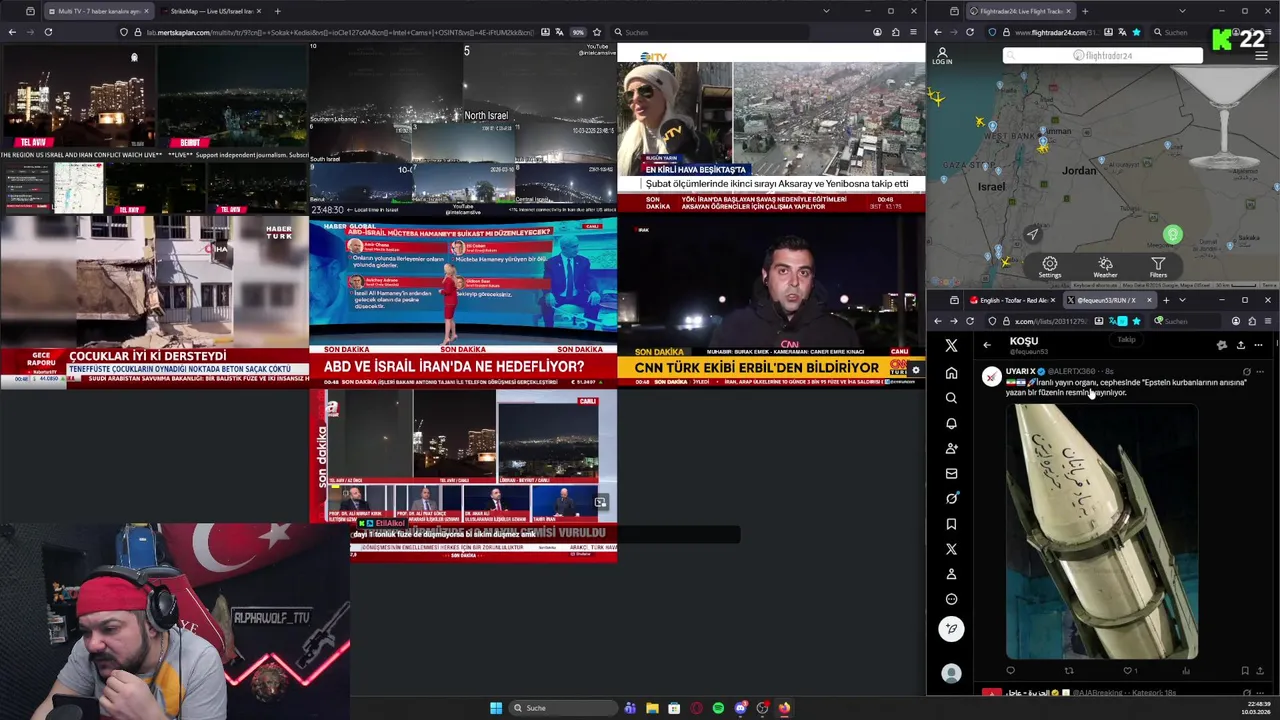This screenshot has height=720, width=1280.
Task: Center map on my location in Flightradar24
Action: point(1033,234)
